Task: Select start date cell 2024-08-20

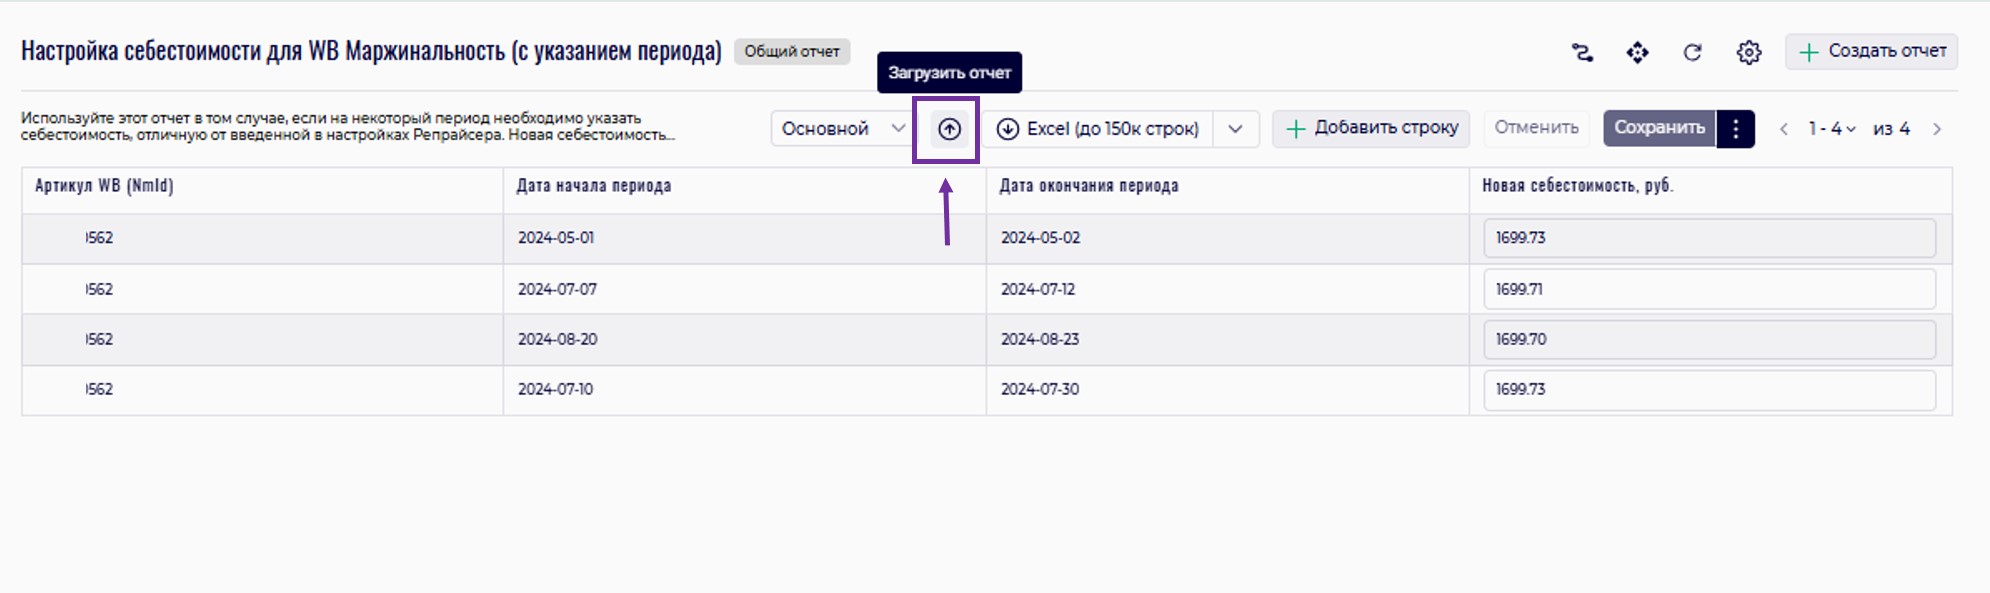Action: point(744,339)
